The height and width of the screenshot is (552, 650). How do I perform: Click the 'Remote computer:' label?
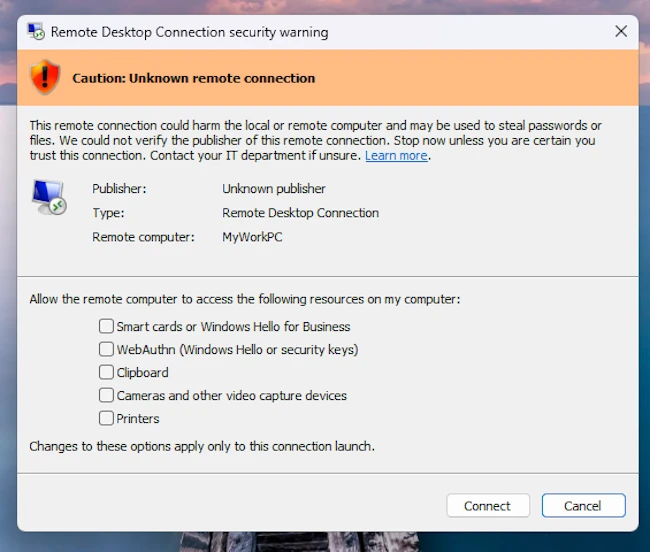[x=143, y=237]
